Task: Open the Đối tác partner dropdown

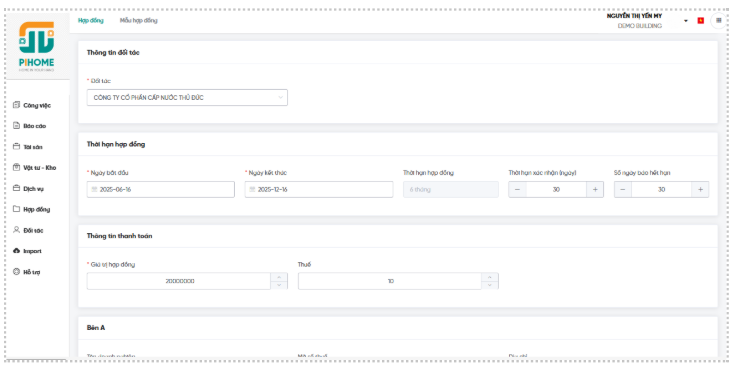Action: pyautogui.click(x=187, y=98)
